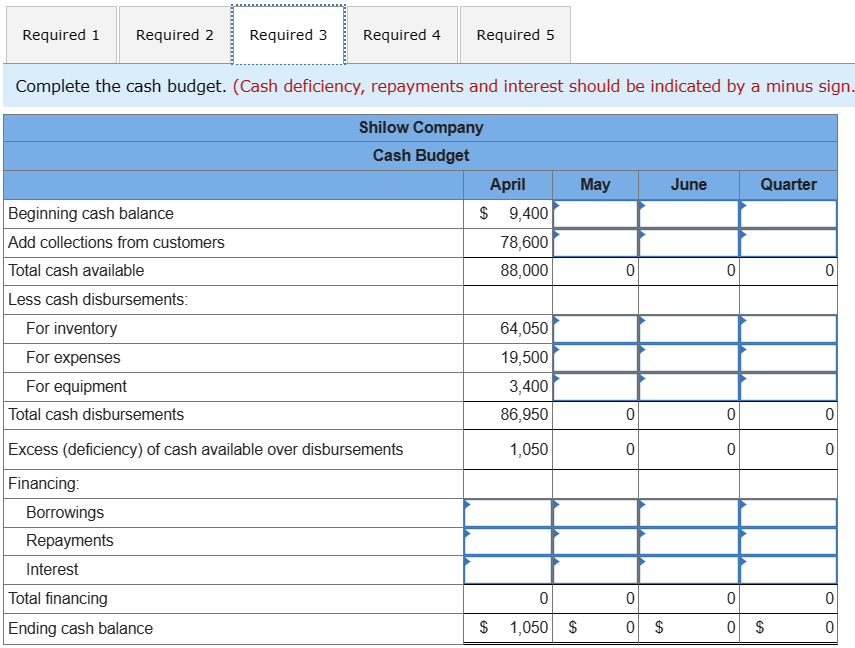The height and width of the screenshot is (648, 855).
Task: Switch to the Required 2 tab
Action: (x=173, y=34)
